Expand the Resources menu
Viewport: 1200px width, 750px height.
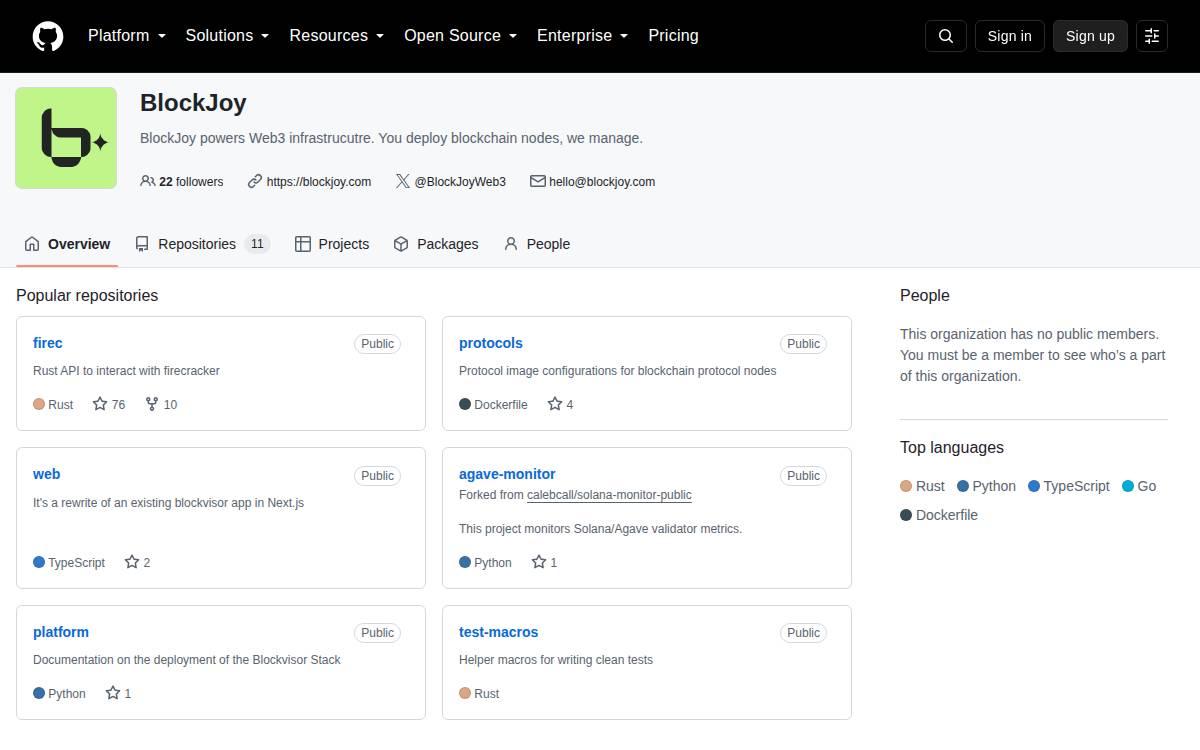pos(337,36)
